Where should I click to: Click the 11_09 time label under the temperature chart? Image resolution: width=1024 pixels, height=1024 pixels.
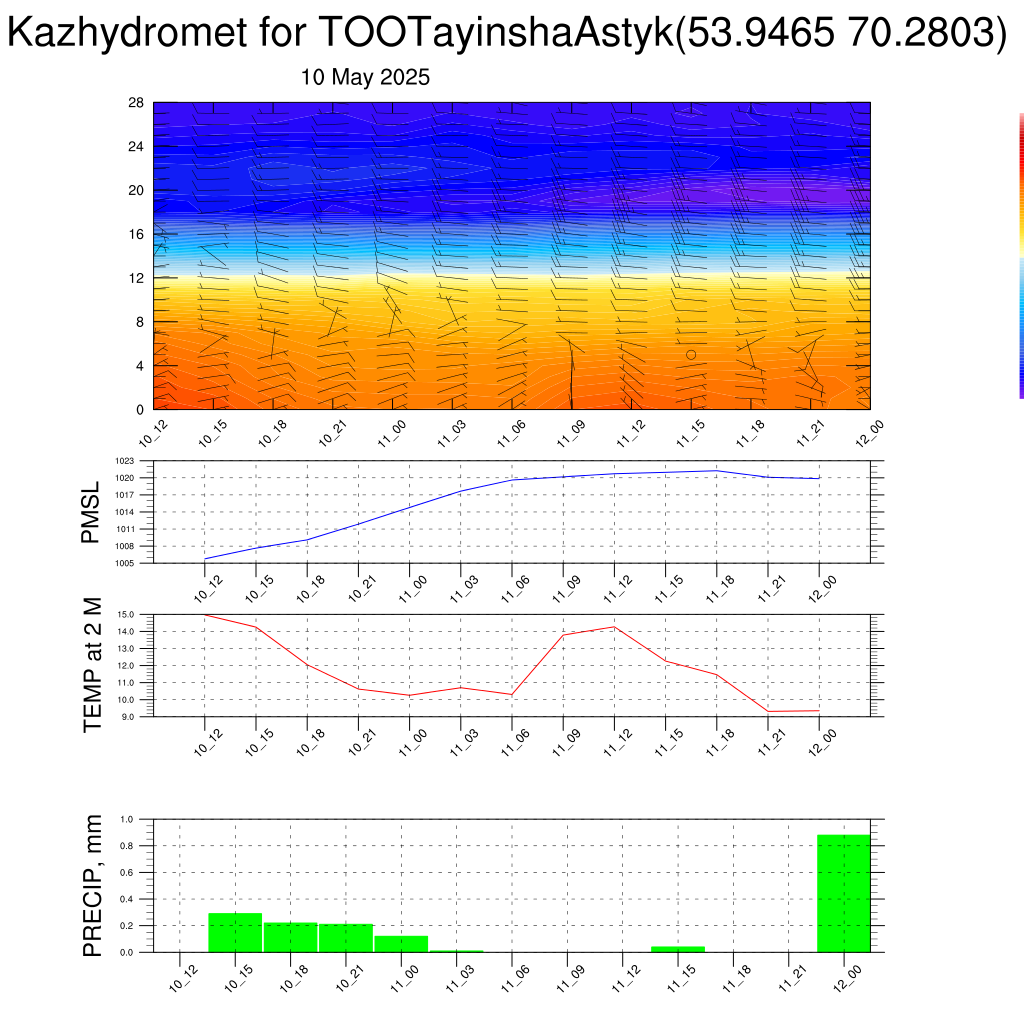pyautogui.click(x=567, y=742)
